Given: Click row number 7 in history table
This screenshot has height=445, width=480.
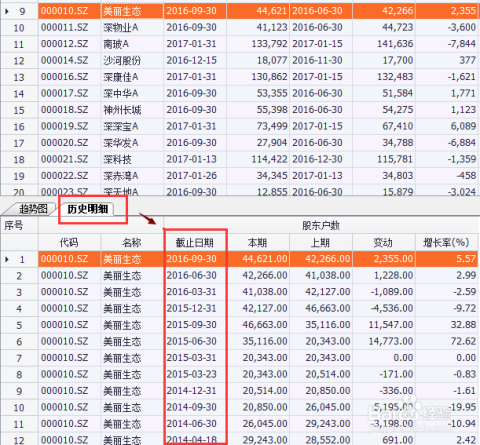Looking at the screenshot, I should pos(19,358).
